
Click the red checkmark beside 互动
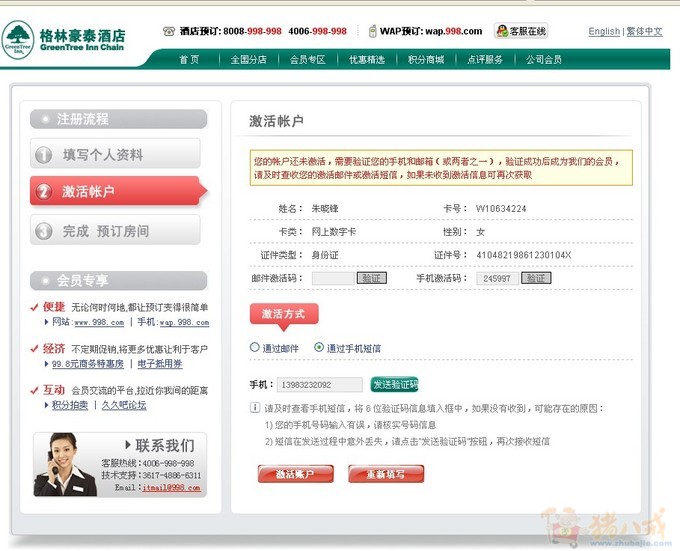34,390
